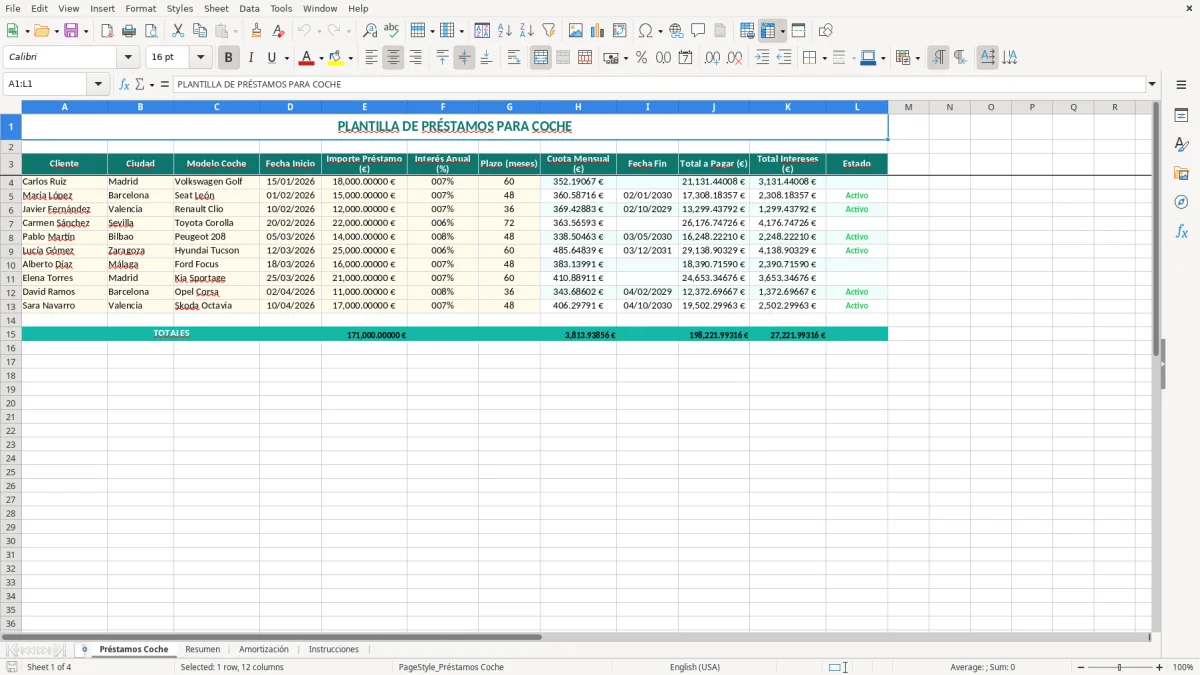Viewport: 1200px width, 675px height.
Task: Click Clear Direct Formatting icon
Action: coord(278,31)
